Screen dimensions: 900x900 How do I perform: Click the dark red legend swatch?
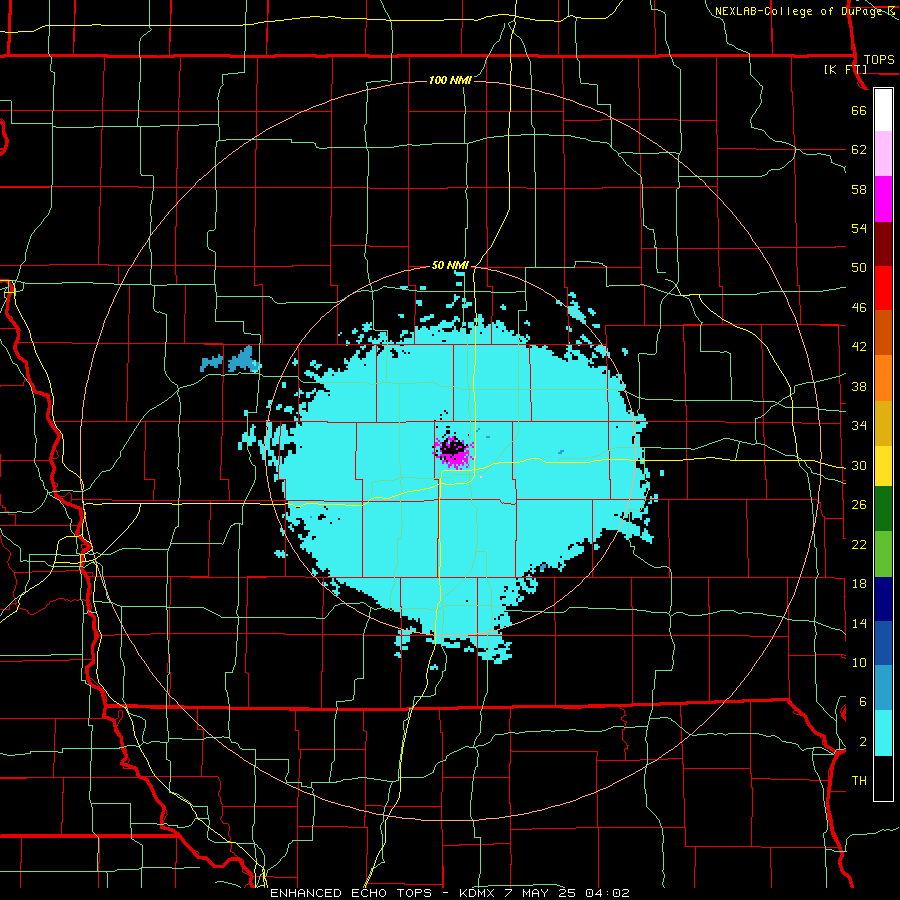pos(883,244)
